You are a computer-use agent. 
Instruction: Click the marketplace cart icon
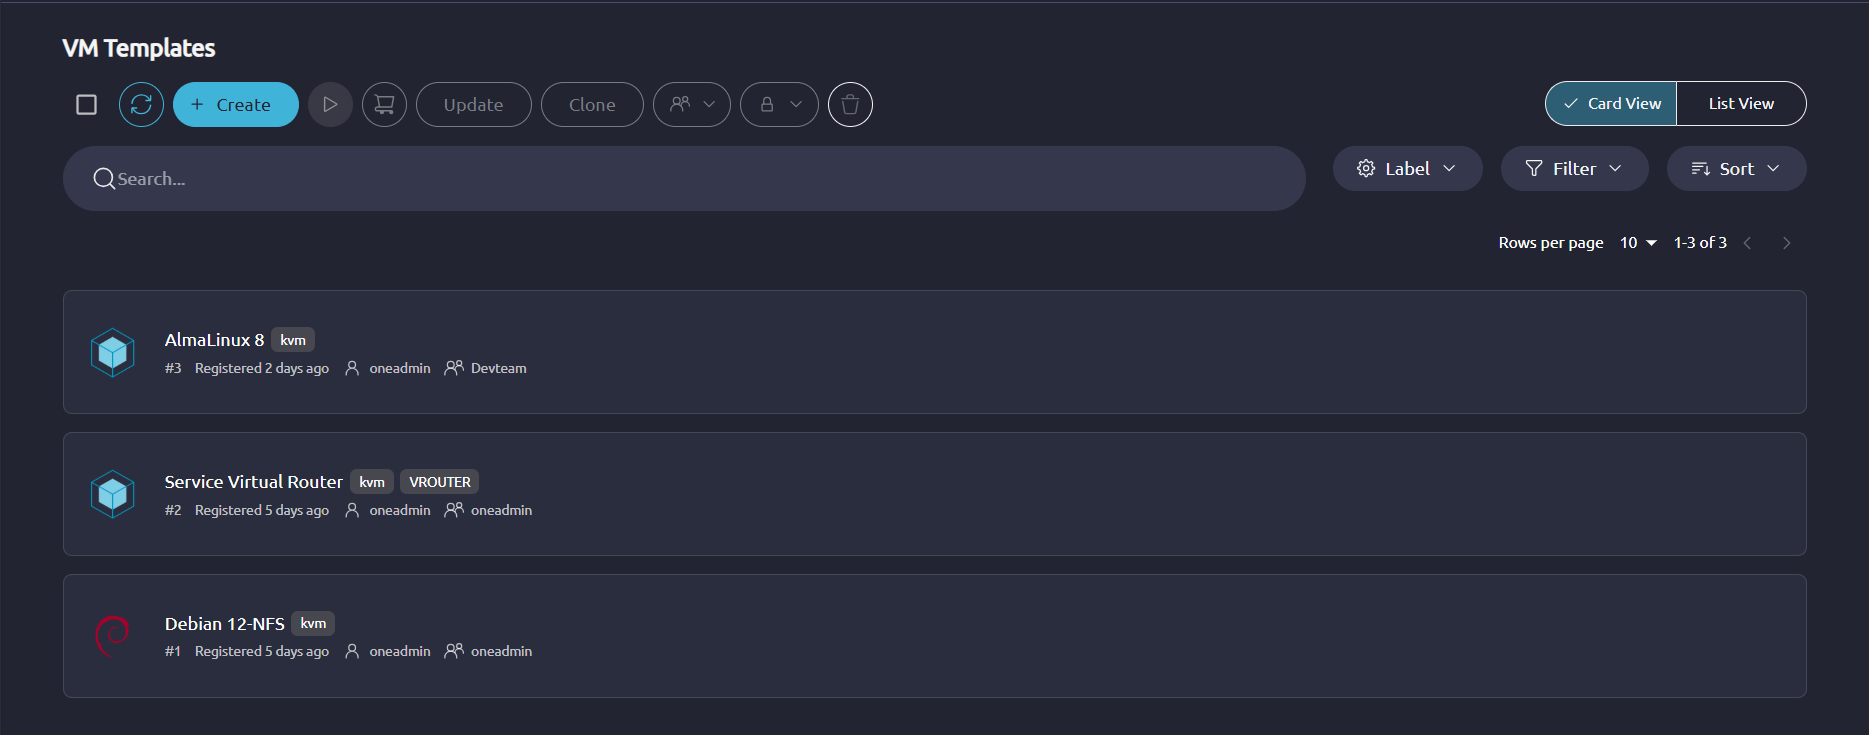pos(384,104)
